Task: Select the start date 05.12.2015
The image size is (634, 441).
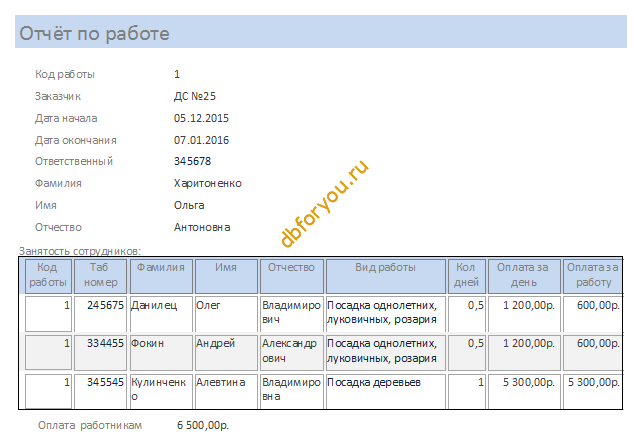Action: [201, 118]
